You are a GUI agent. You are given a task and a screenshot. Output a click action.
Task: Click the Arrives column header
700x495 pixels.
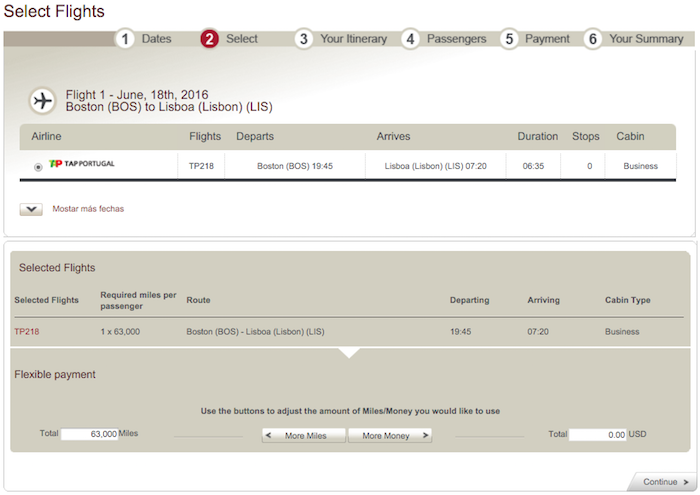coord(393,136)
